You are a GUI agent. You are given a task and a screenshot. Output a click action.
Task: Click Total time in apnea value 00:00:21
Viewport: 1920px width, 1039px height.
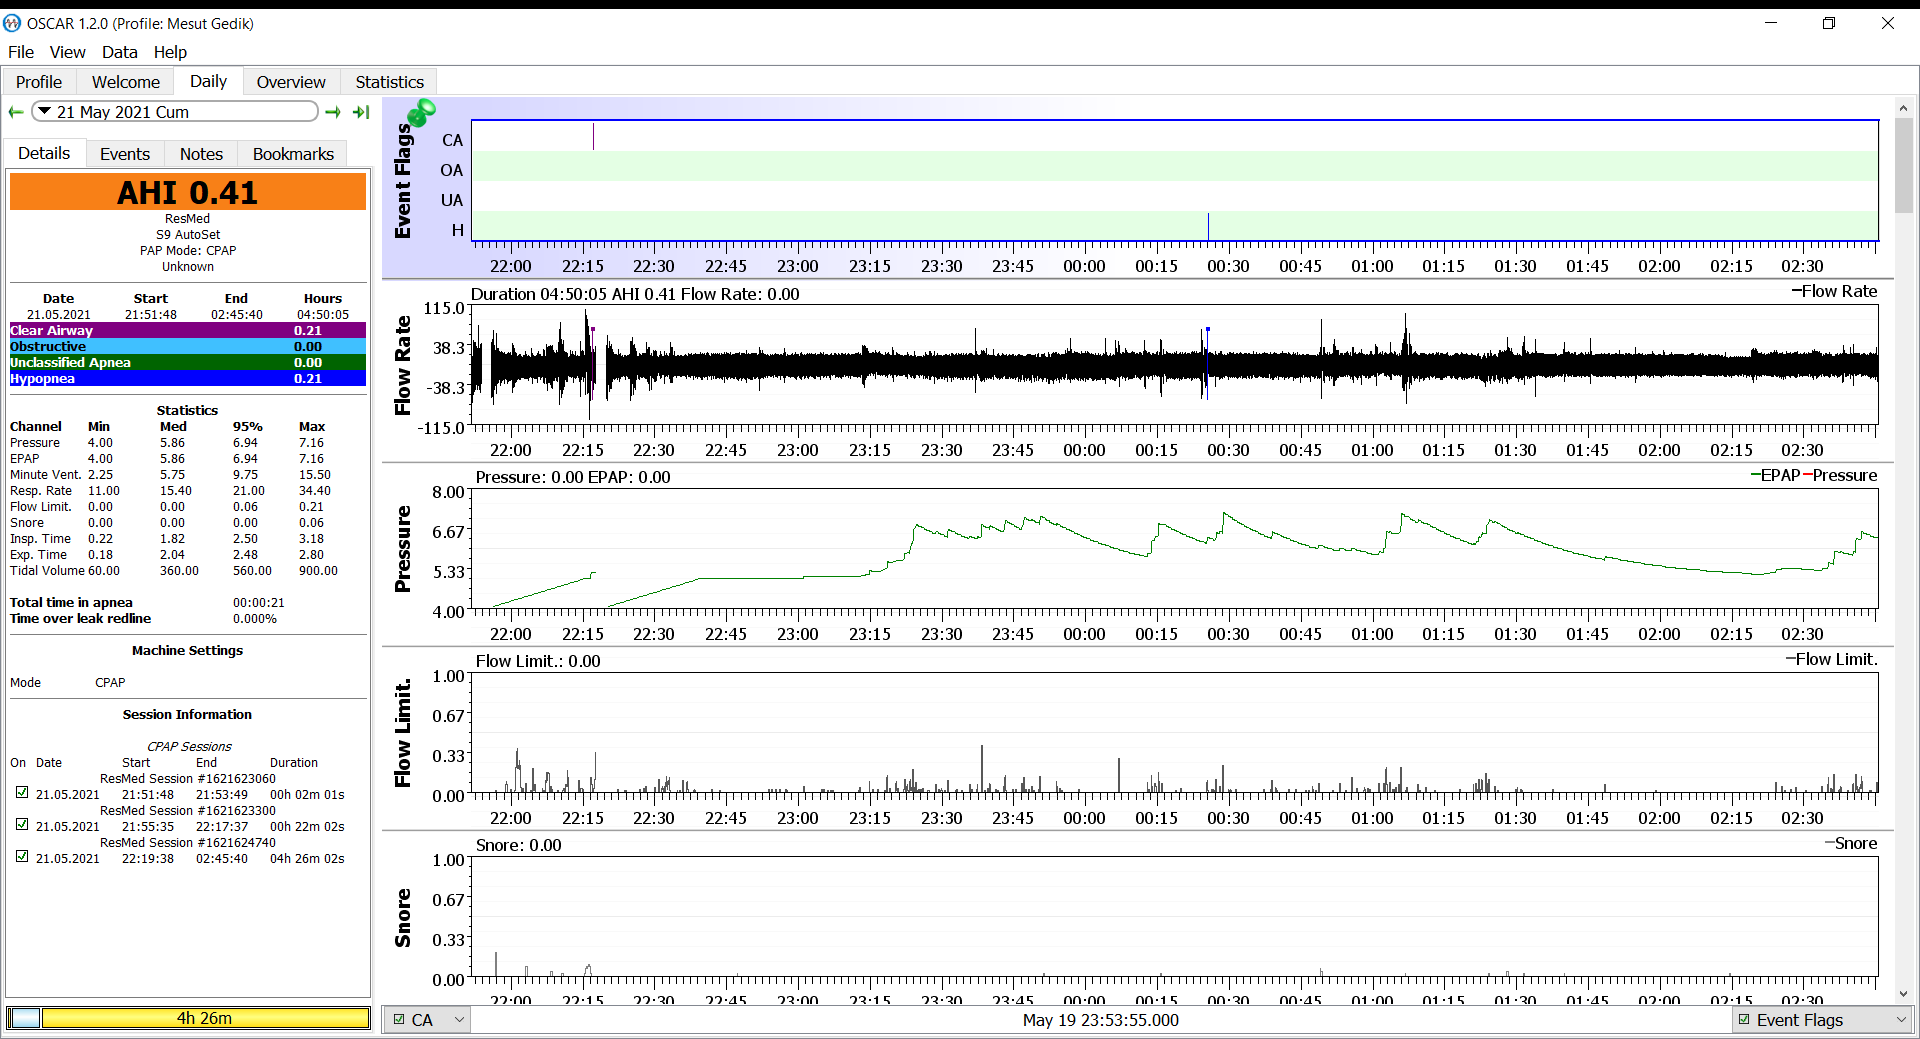(259, 602)
